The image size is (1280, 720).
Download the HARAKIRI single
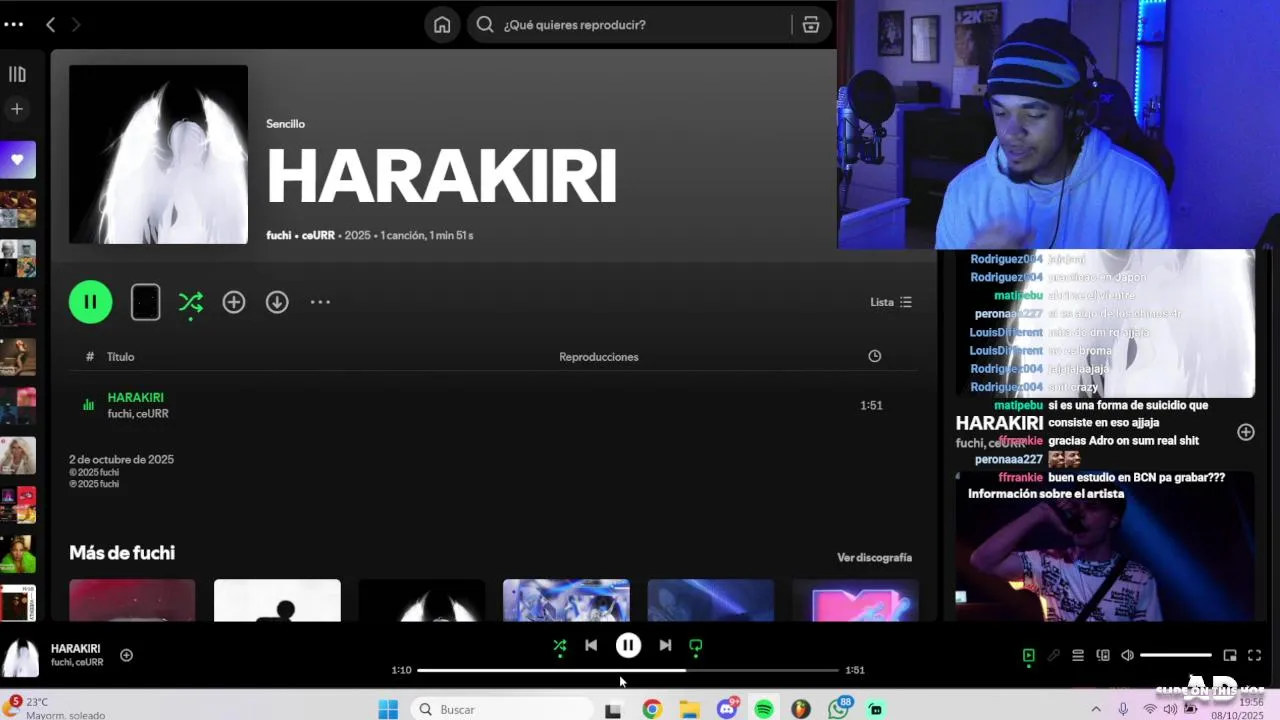(277, 302)
